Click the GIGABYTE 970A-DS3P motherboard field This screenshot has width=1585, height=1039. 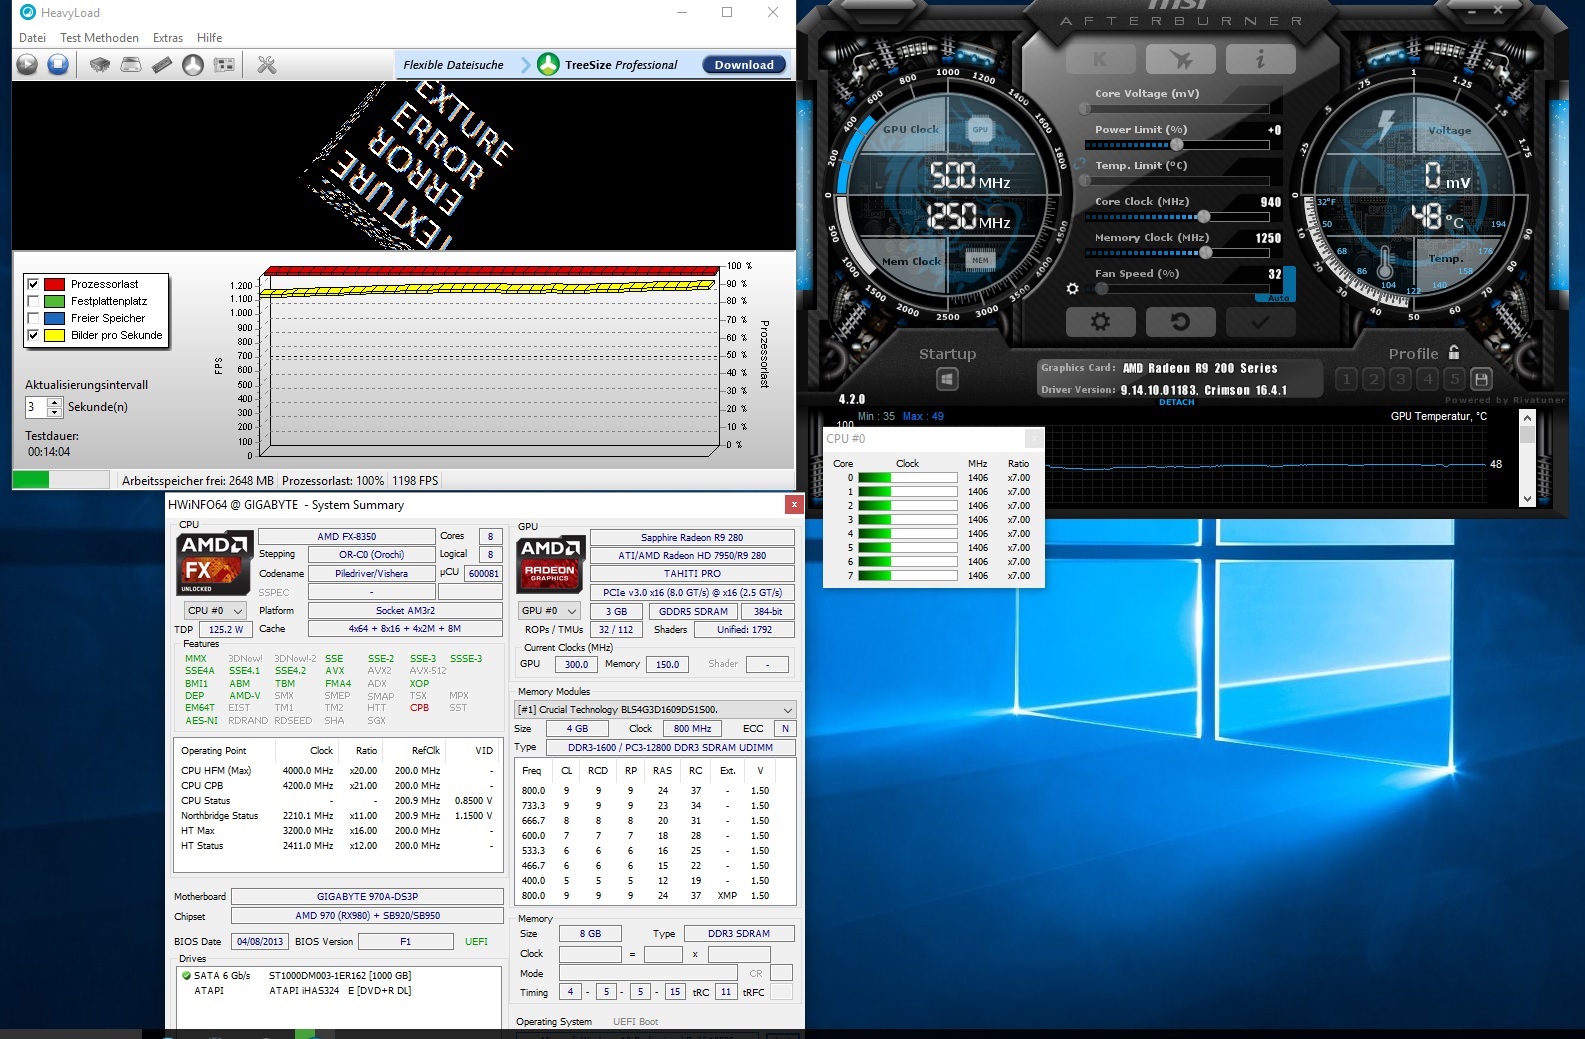click(x=367, y=896)
